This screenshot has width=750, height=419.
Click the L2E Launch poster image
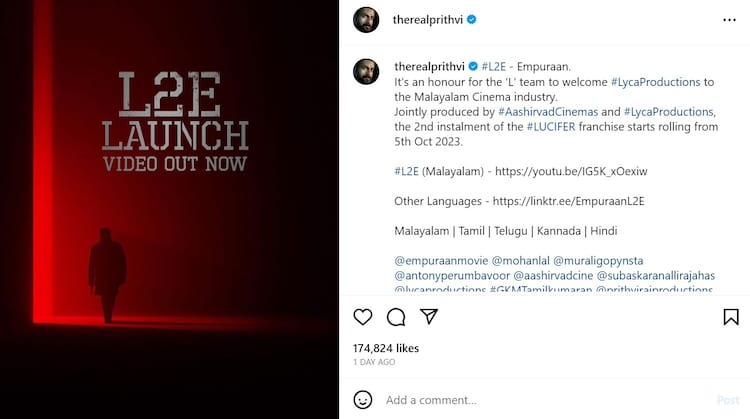click(169, 209)
